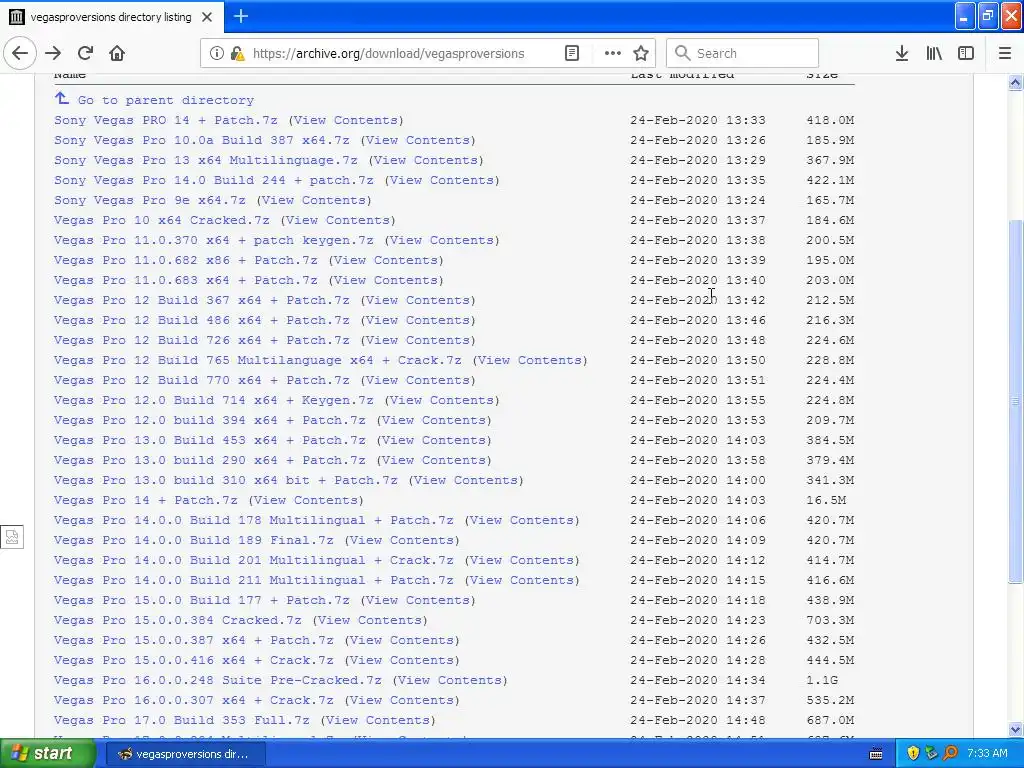Download Vegas Pro 12 Build 765 Multilanguage file
1024x768 pixels.
pyautogui.click(x=258, y=360)
